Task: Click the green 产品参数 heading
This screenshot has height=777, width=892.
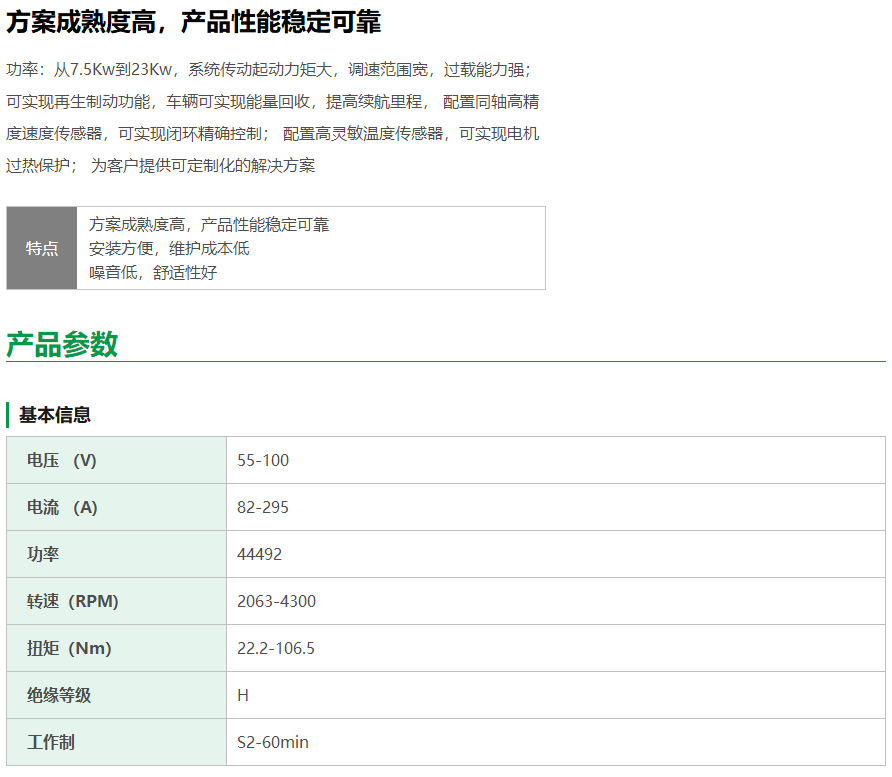Action: click(x=62, y=344)
